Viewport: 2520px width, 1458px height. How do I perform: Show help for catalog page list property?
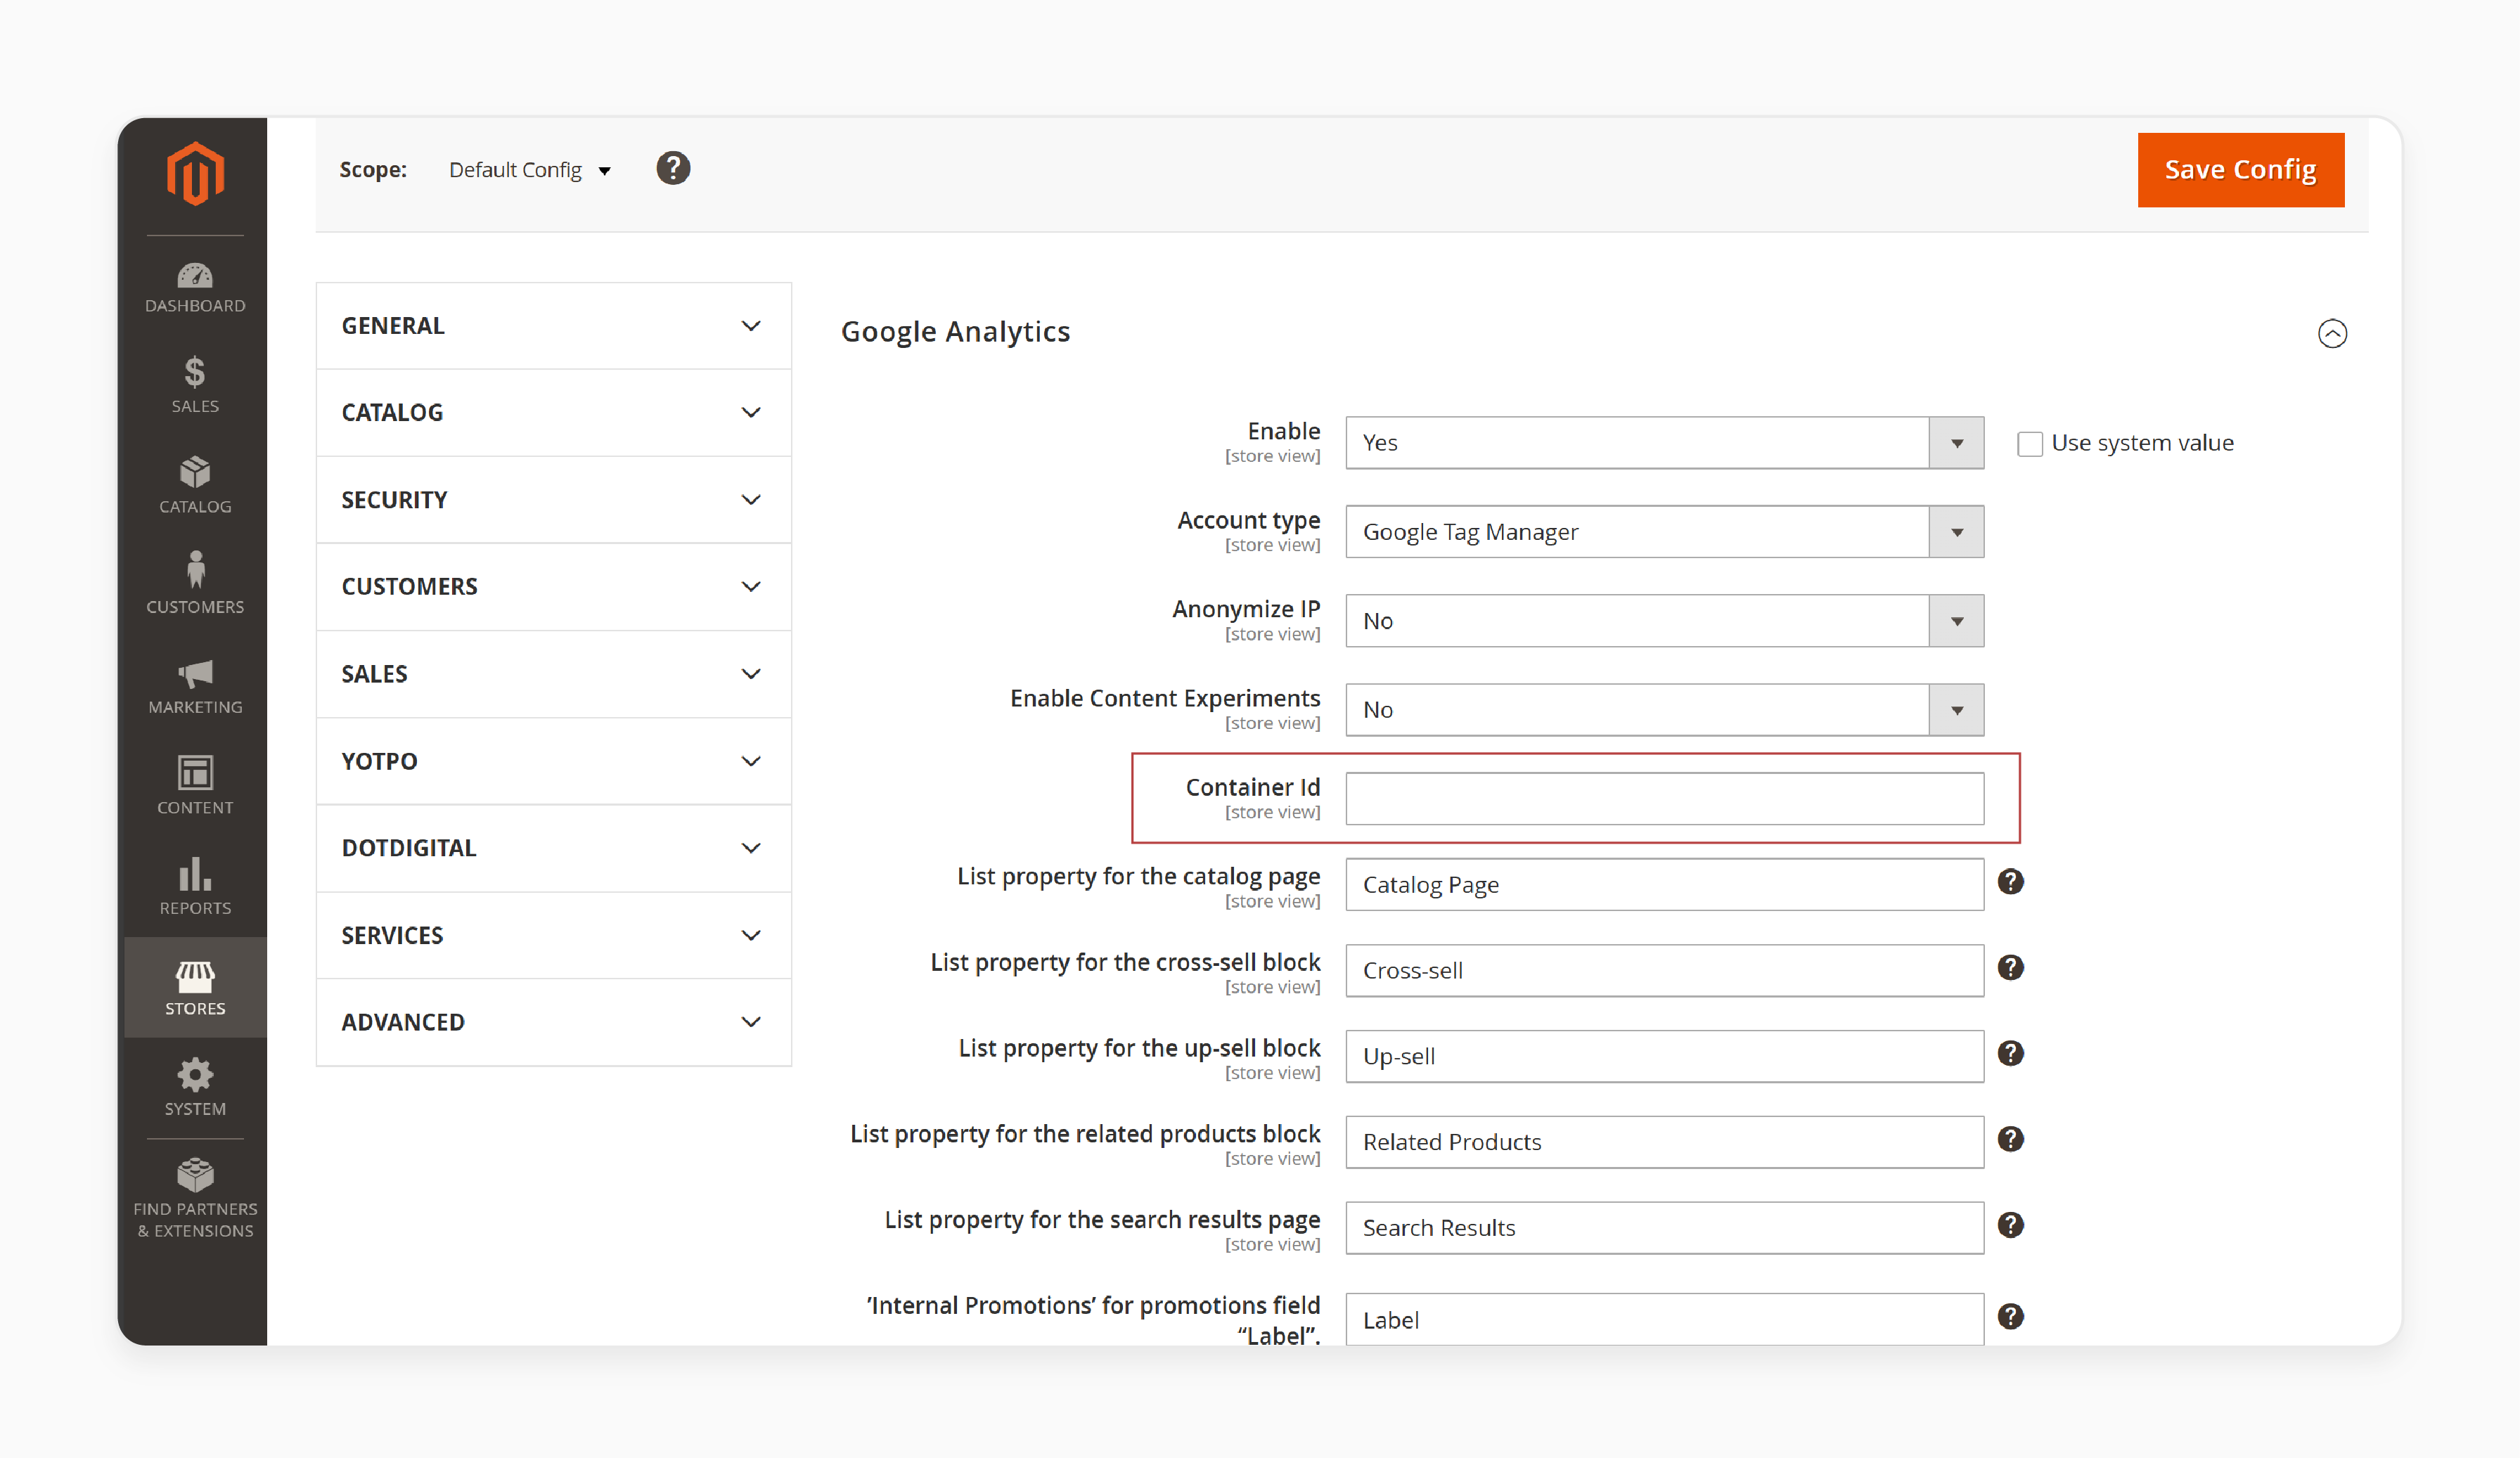tap(2010, 882)
